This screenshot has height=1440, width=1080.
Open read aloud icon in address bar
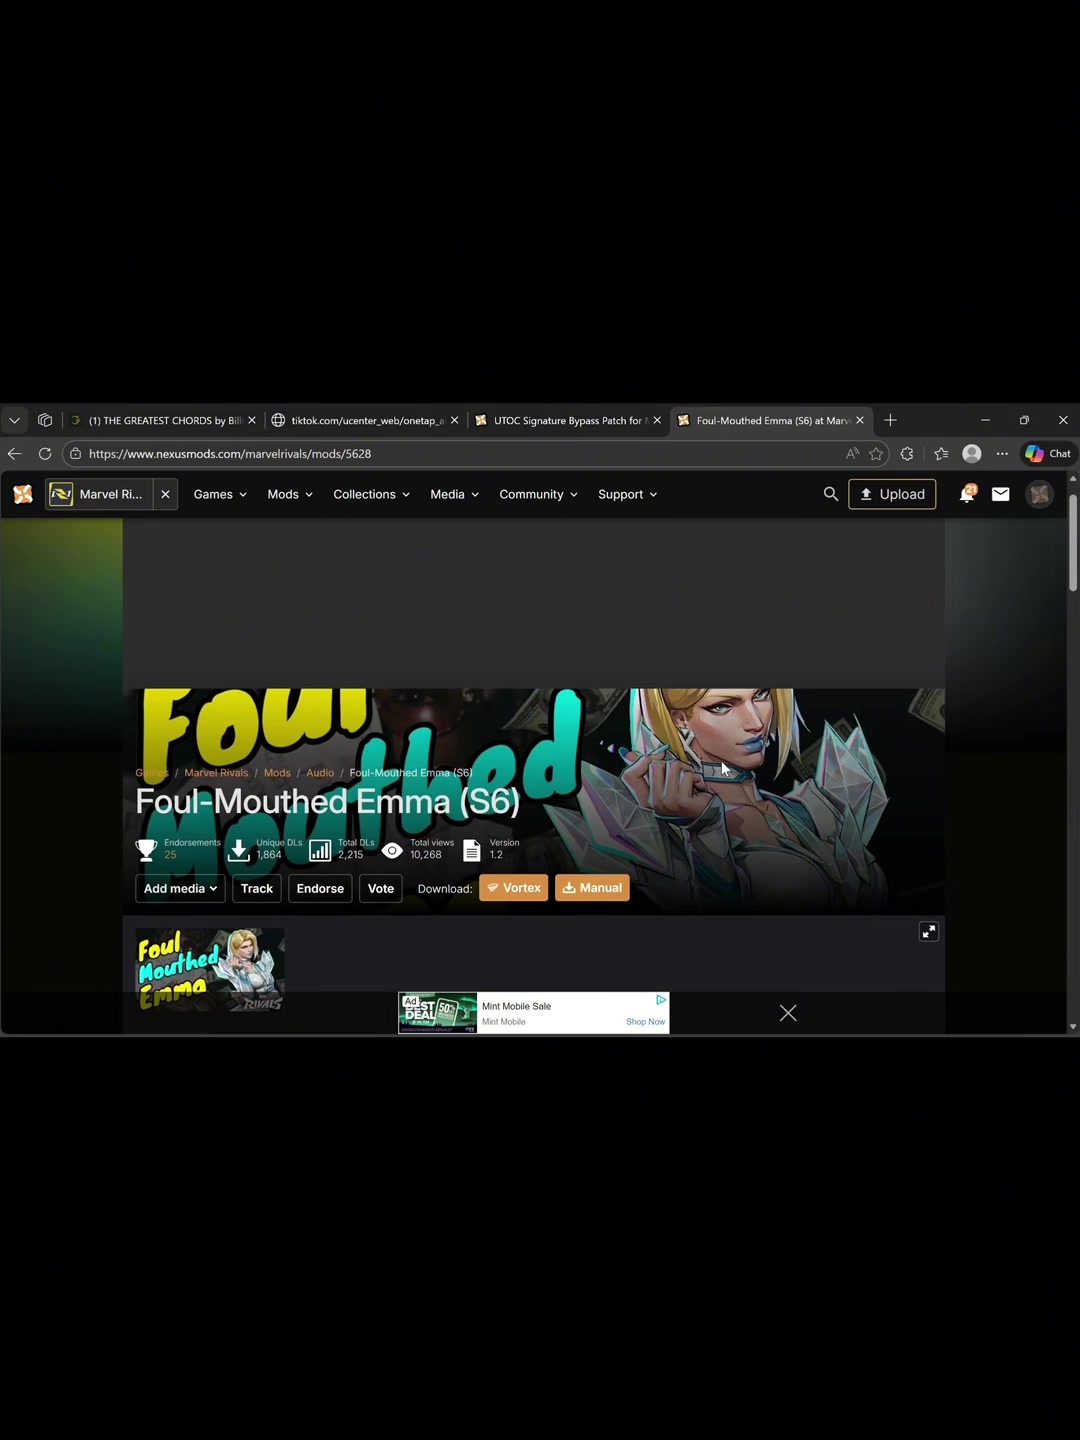(x=853, y=454)
